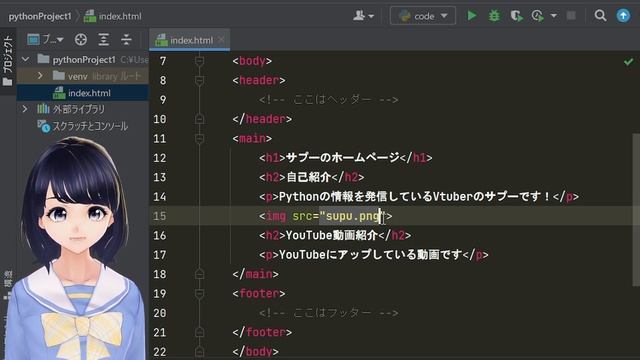Select index.html in the project tree

(x=82, y=93)
